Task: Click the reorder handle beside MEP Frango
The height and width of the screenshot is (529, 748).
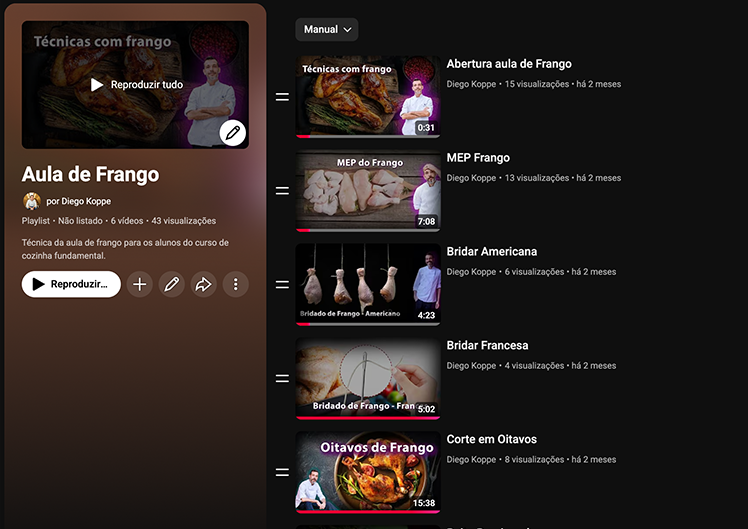Action: pos(282,191)
